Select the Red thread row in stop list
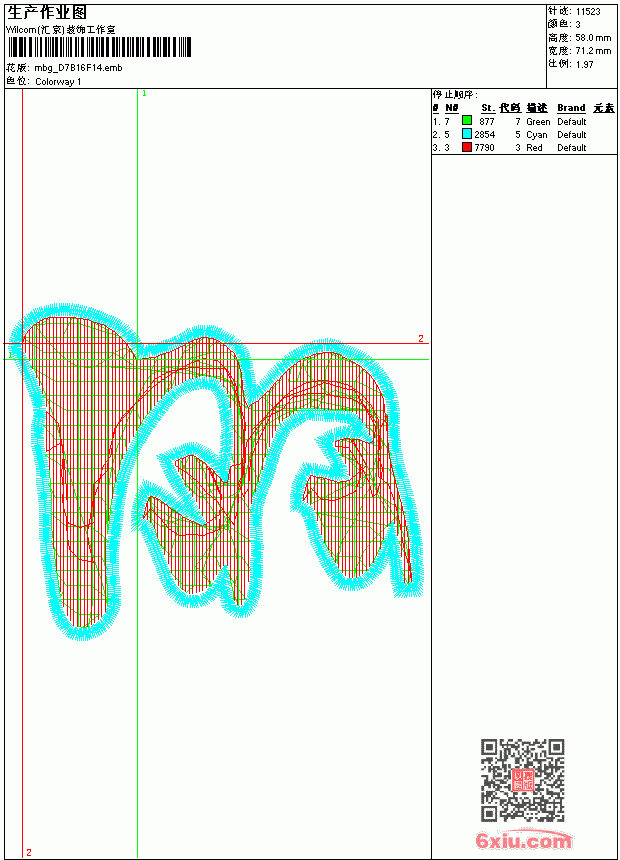The image size is (620, 860). [x=524, y=148]
